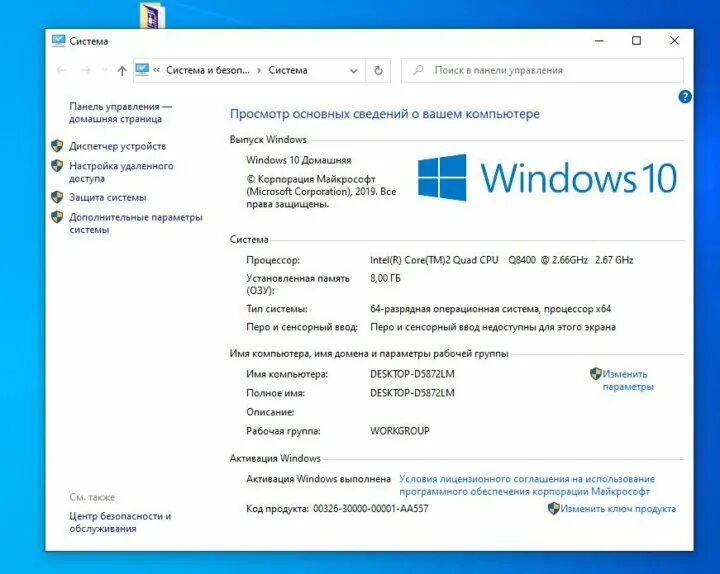Viewport: 720px width, 574px height.
Task: Open 'Защита системы' link
Action: click(108, 197)
